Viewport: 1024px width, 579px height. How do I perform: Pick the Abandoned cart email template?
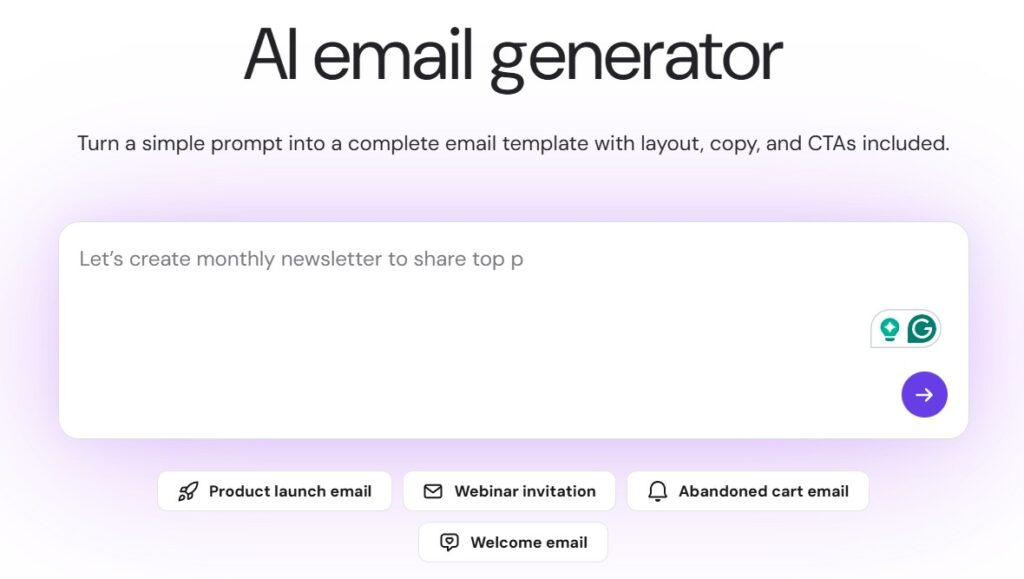pos(748,490)
